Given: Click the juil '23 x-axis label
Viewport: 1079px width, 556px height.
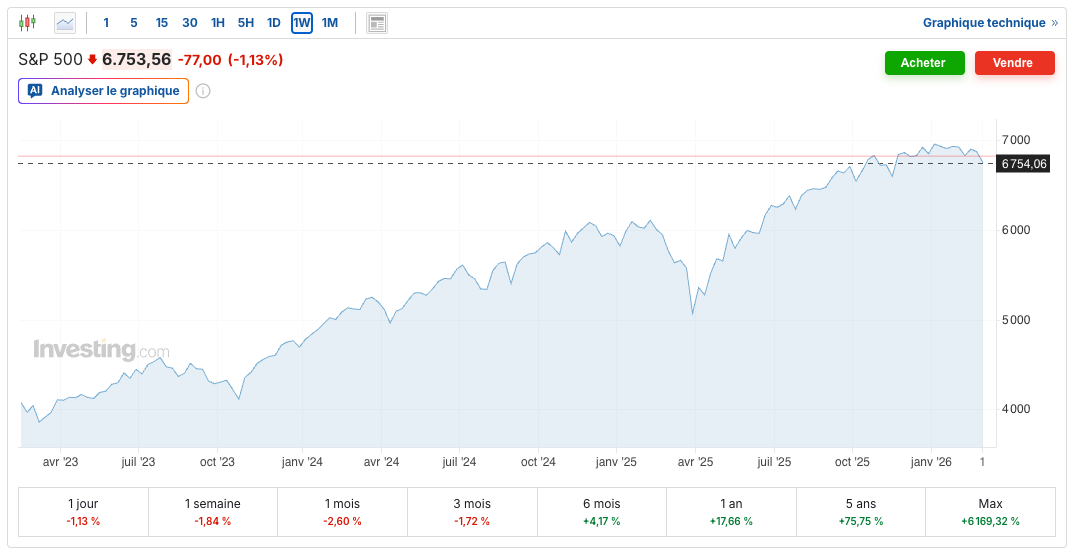Looking at the screenshot, I should [138, 462].
